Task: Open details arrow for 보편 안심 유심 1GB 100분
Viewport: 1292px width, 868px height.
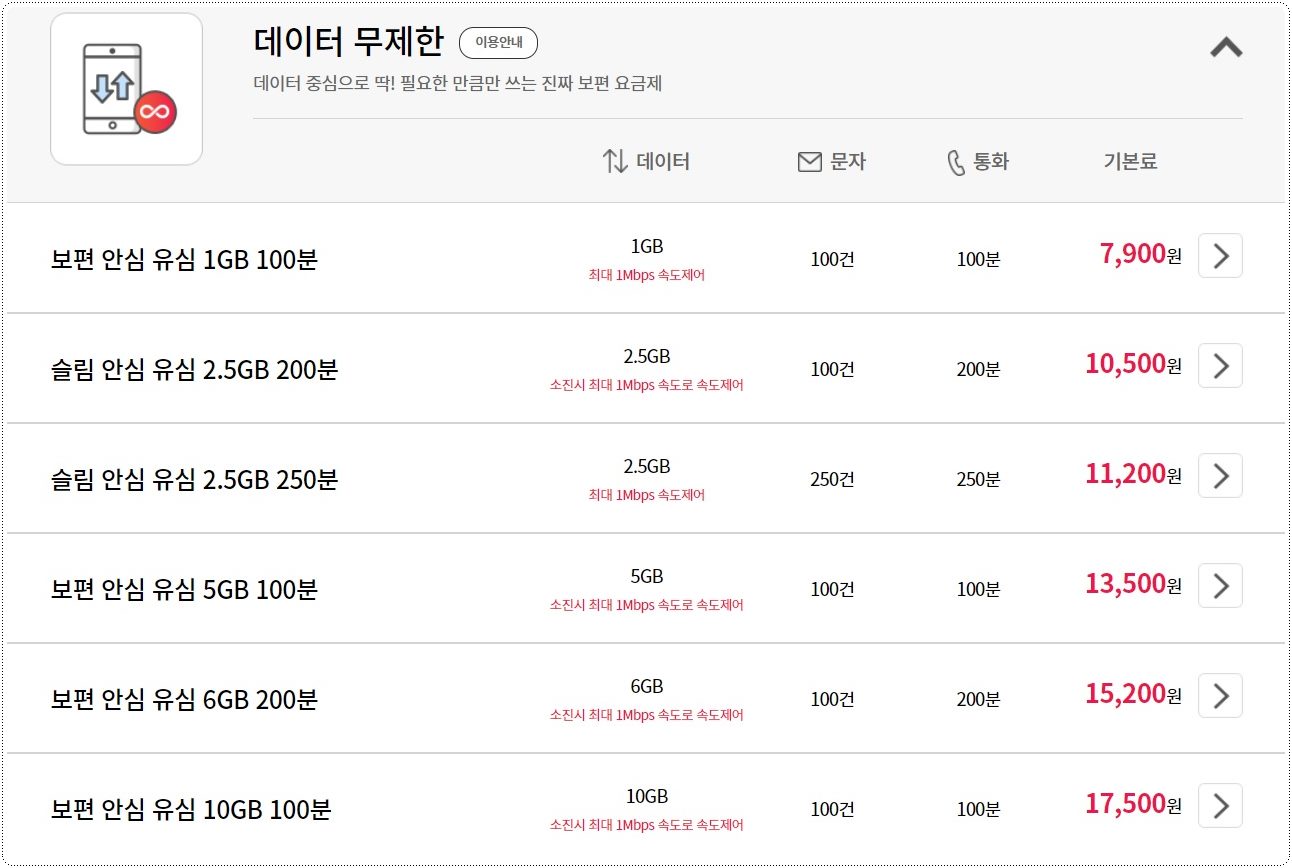Action: (1219, 256)
